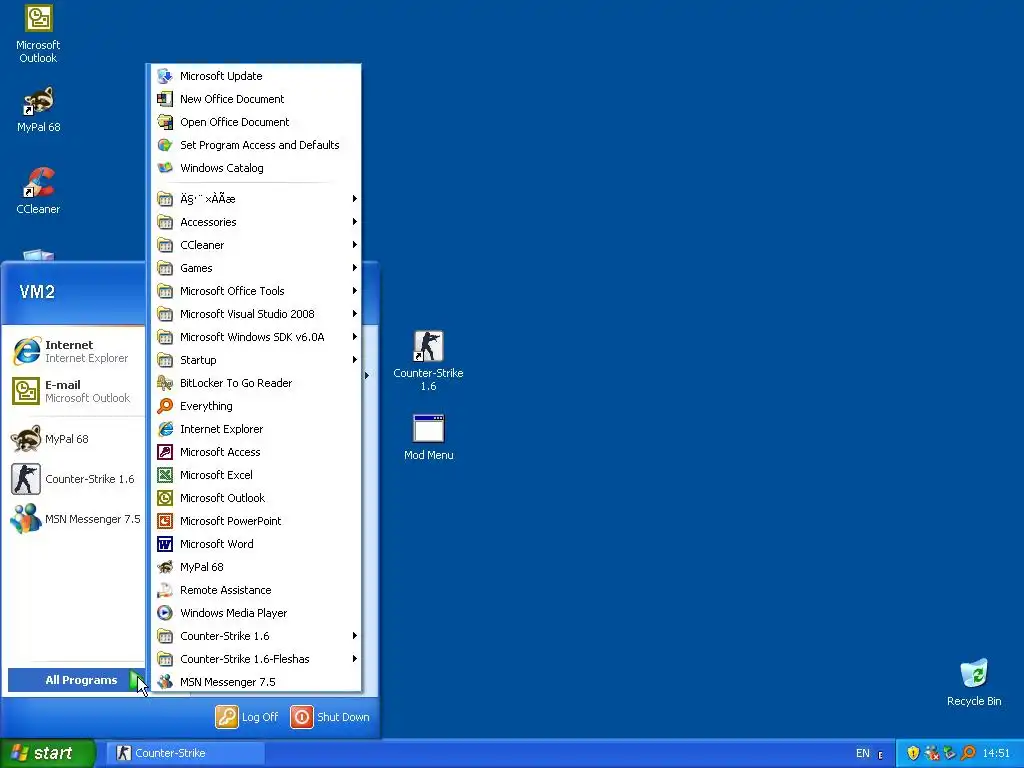The image size is (1024, 768).
Task: Expand Microsoft Windows SDK v6.0A submenu arrow
Action: 355,337
